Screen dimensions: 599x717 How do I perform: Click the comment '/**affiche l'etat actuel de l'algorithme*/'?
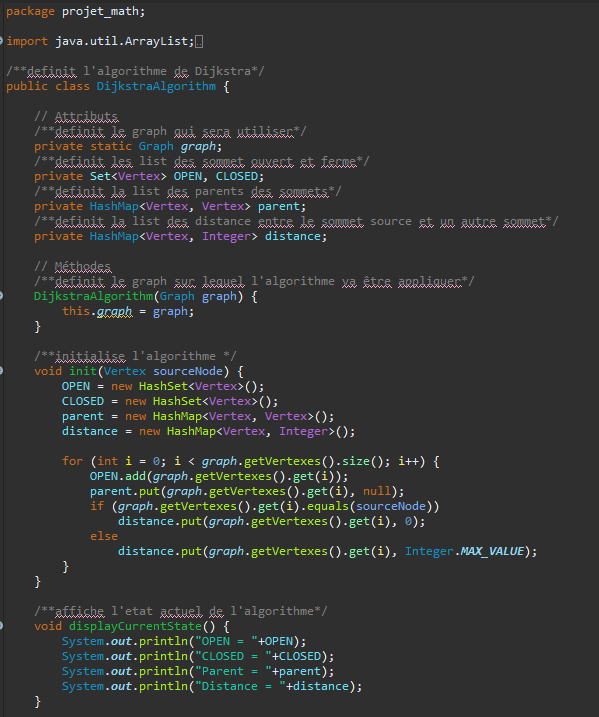(181, 611)
